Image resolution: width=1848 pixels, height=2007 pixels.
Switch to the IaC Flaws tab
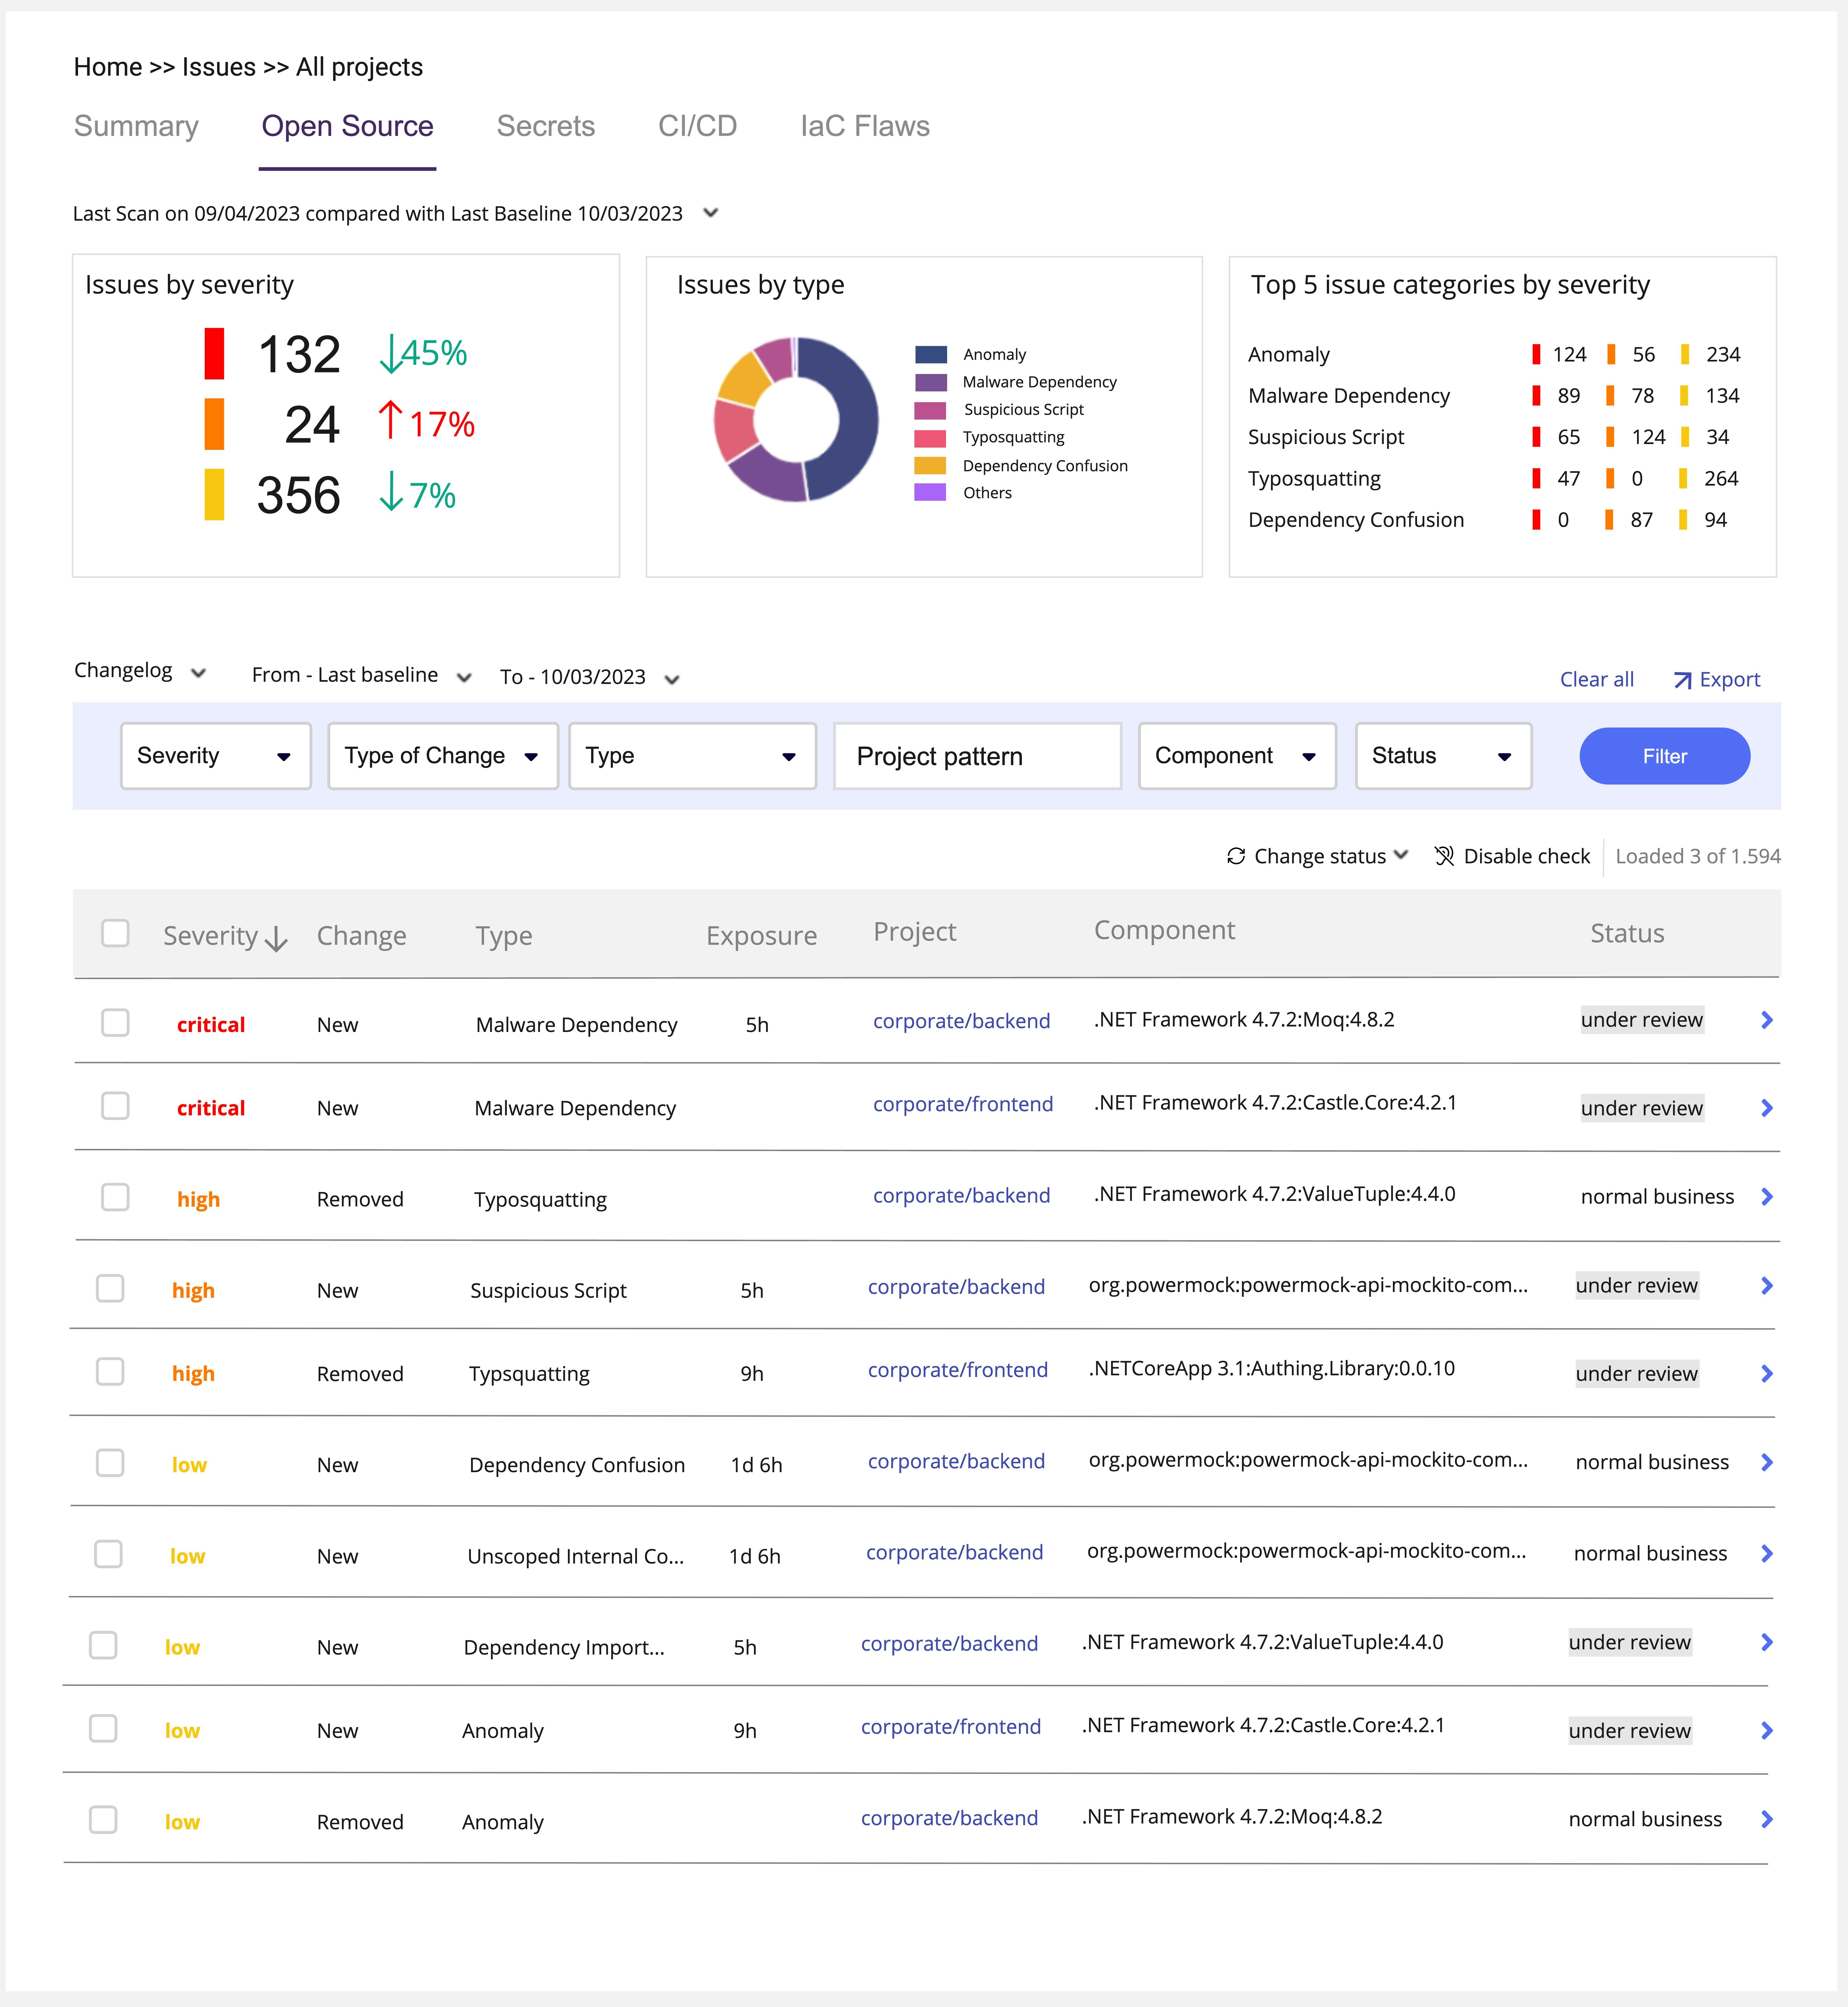click(865, 126)
